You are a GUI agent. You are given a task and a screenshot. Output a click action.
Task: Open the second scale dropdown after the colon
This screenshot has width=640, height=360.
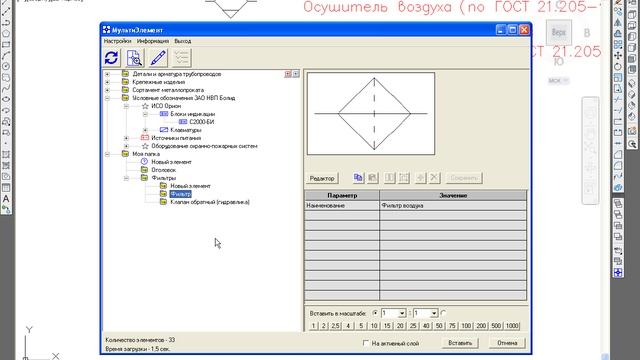(x=434, y=313)
